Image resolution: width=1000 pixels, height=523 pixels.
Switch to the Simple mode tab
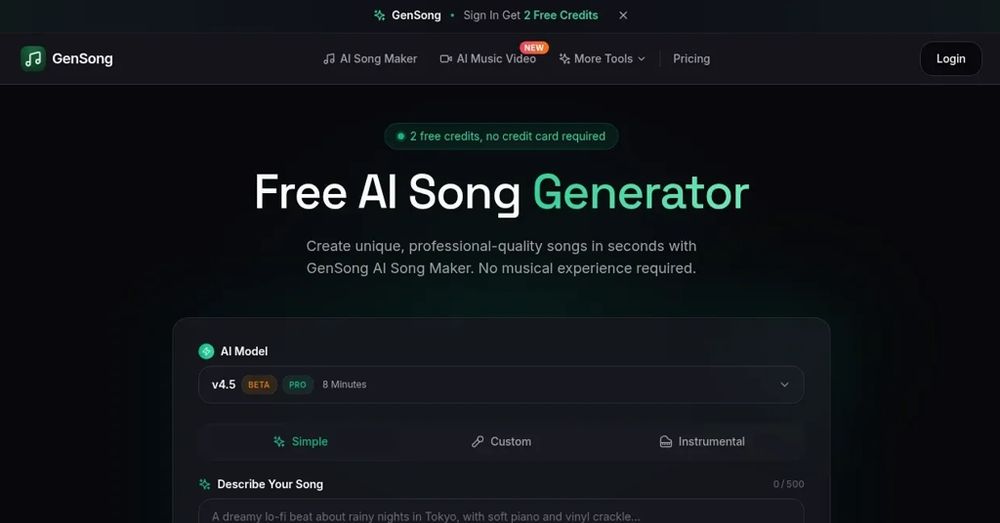(x=300, y=441)
